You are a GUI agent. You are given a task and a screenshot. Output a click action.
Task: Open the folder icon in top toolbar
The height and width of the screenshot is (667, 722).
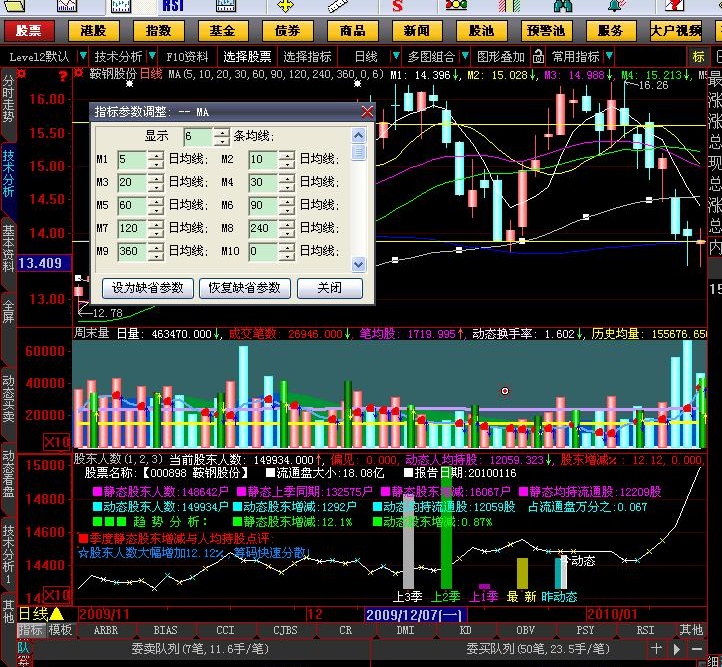tap(14, 6)
